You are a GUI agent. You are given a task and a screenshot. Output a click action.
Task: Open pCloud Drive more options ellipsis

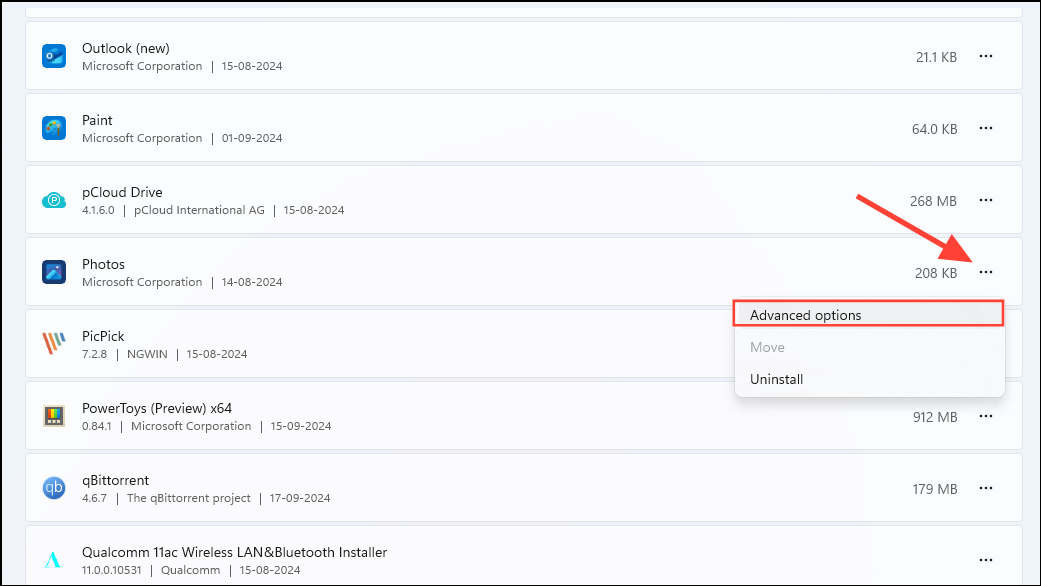(x=986, y=200)
